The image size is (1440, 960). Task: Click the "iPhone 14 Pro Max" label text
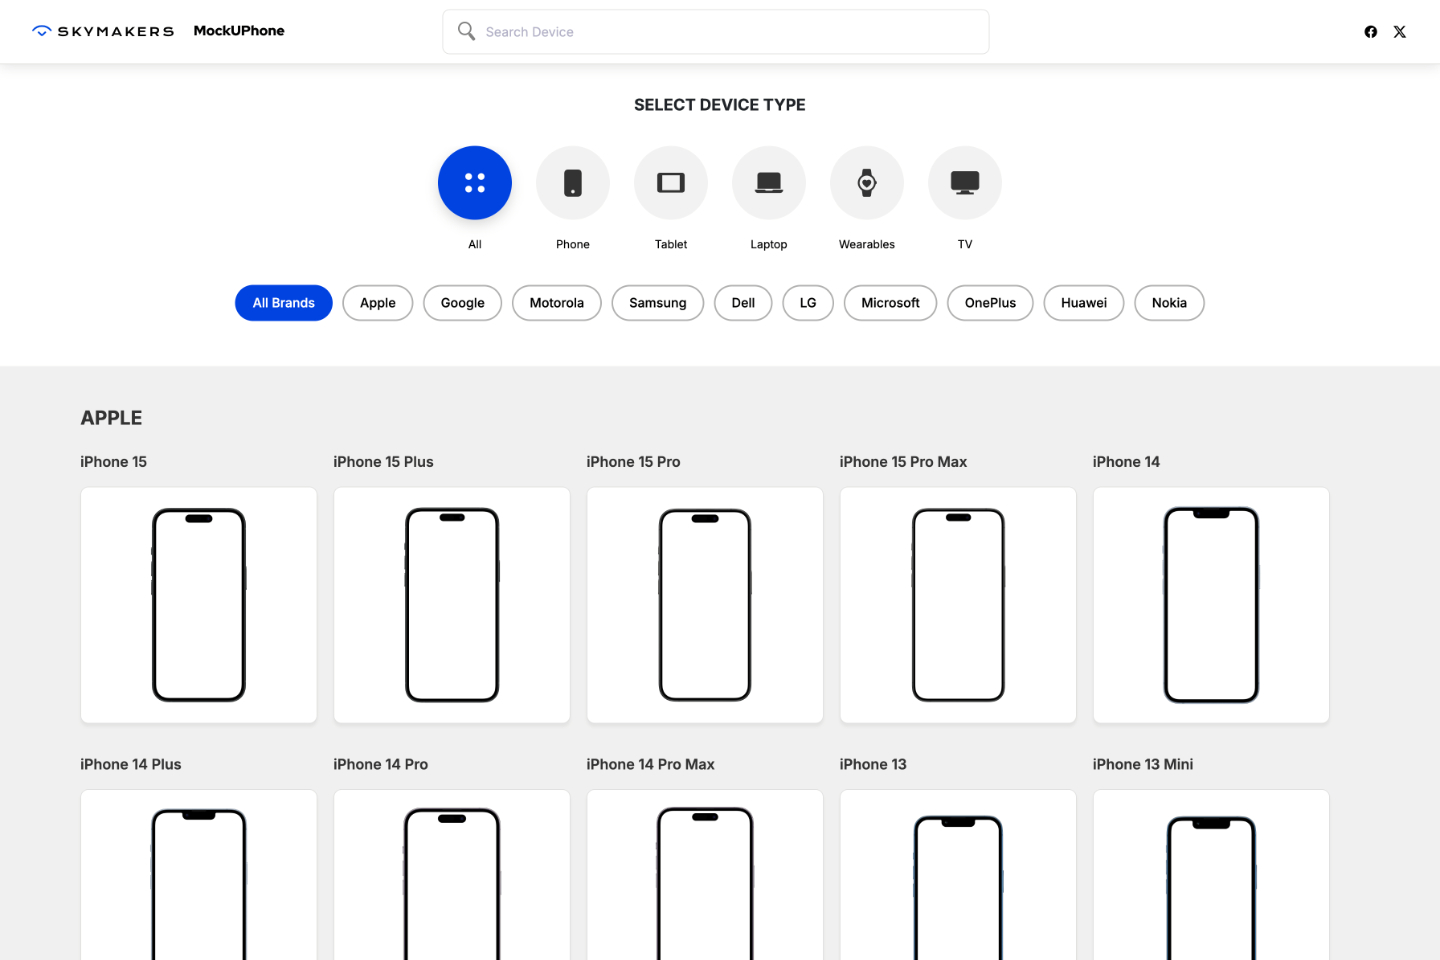(650, 764)
